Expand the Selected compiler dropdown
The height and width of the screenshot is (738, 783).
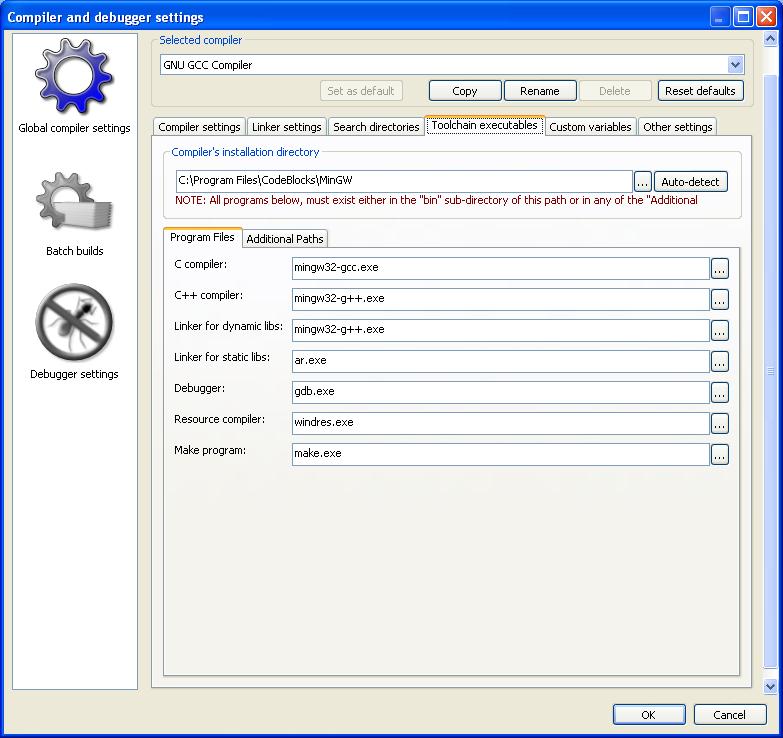[x=736, y=65]
